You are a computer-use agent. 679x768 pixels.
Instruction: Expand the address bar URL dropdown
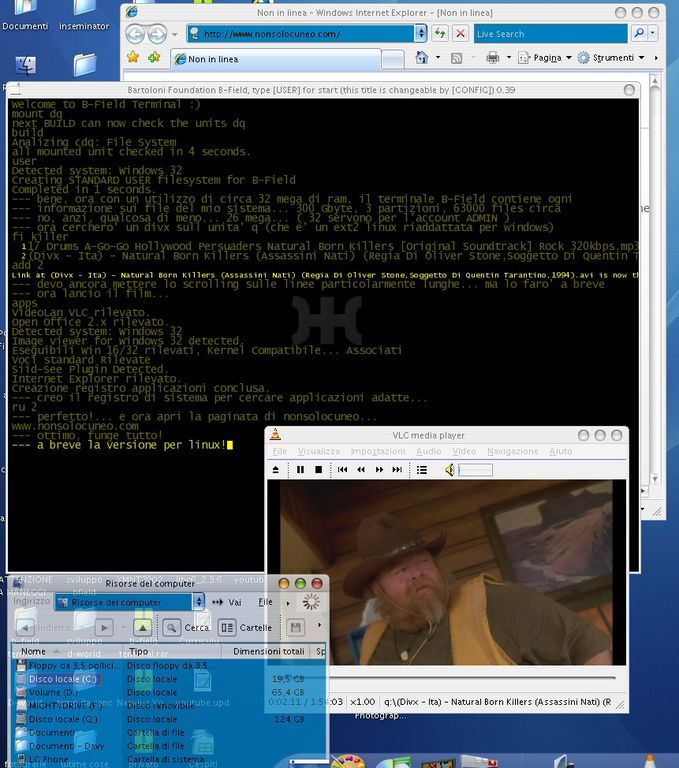[421, 33]
